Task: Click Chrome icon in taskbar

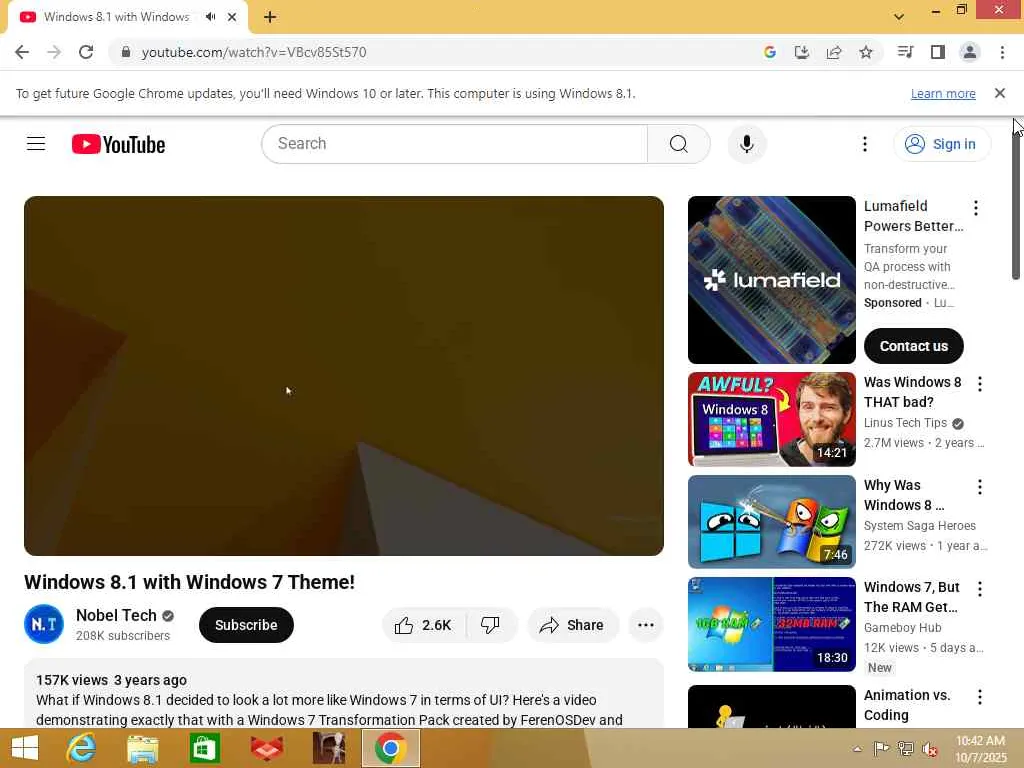Action: pos(391,748)
